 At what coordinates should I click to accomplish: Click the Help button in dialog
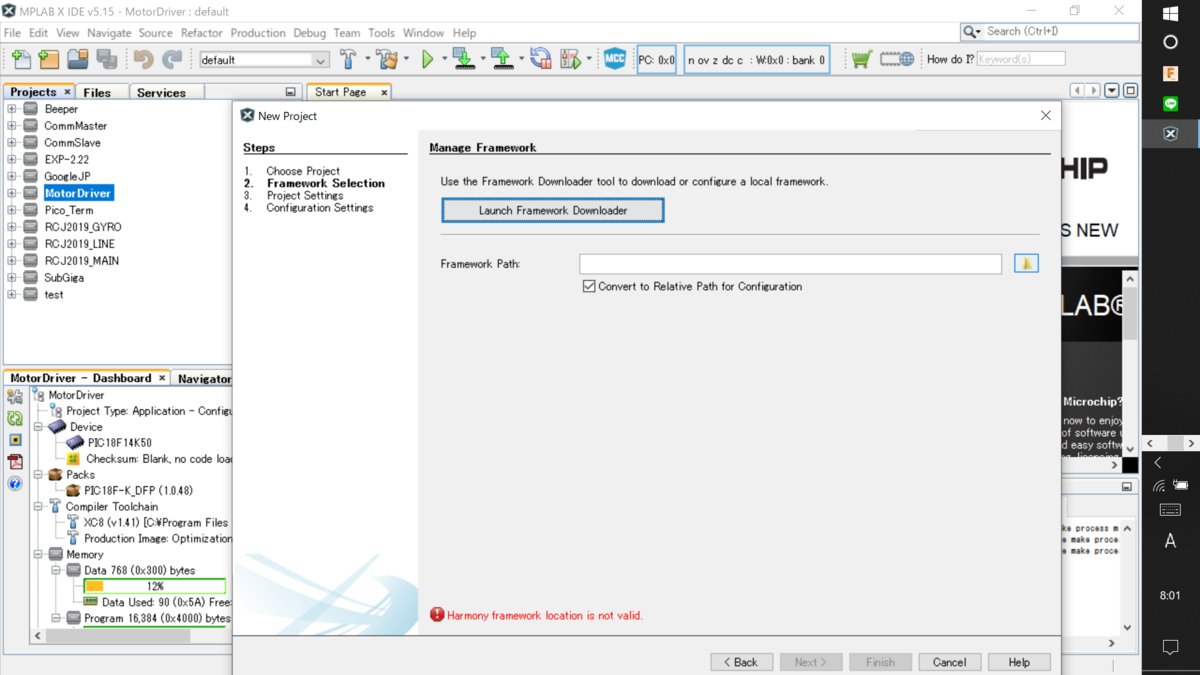tap(1019, 662)
